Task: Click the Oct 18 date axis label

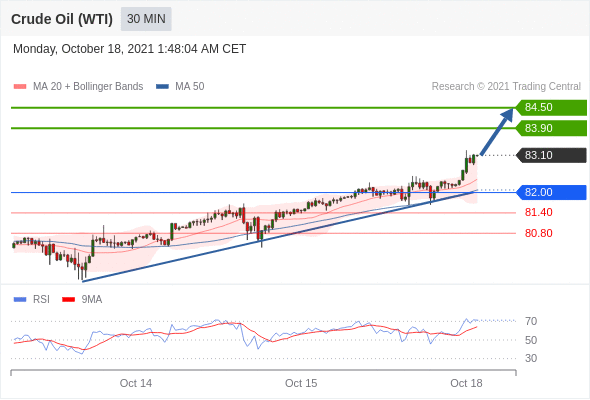Action: click(x=466, y=383)
